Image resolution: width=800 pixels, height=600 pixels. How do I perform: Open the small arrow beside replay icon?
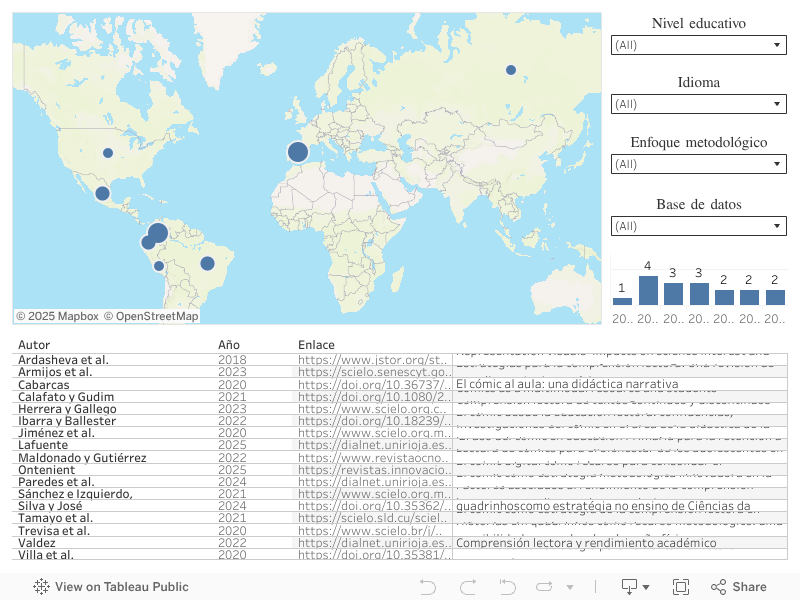[x=570, y=587]
